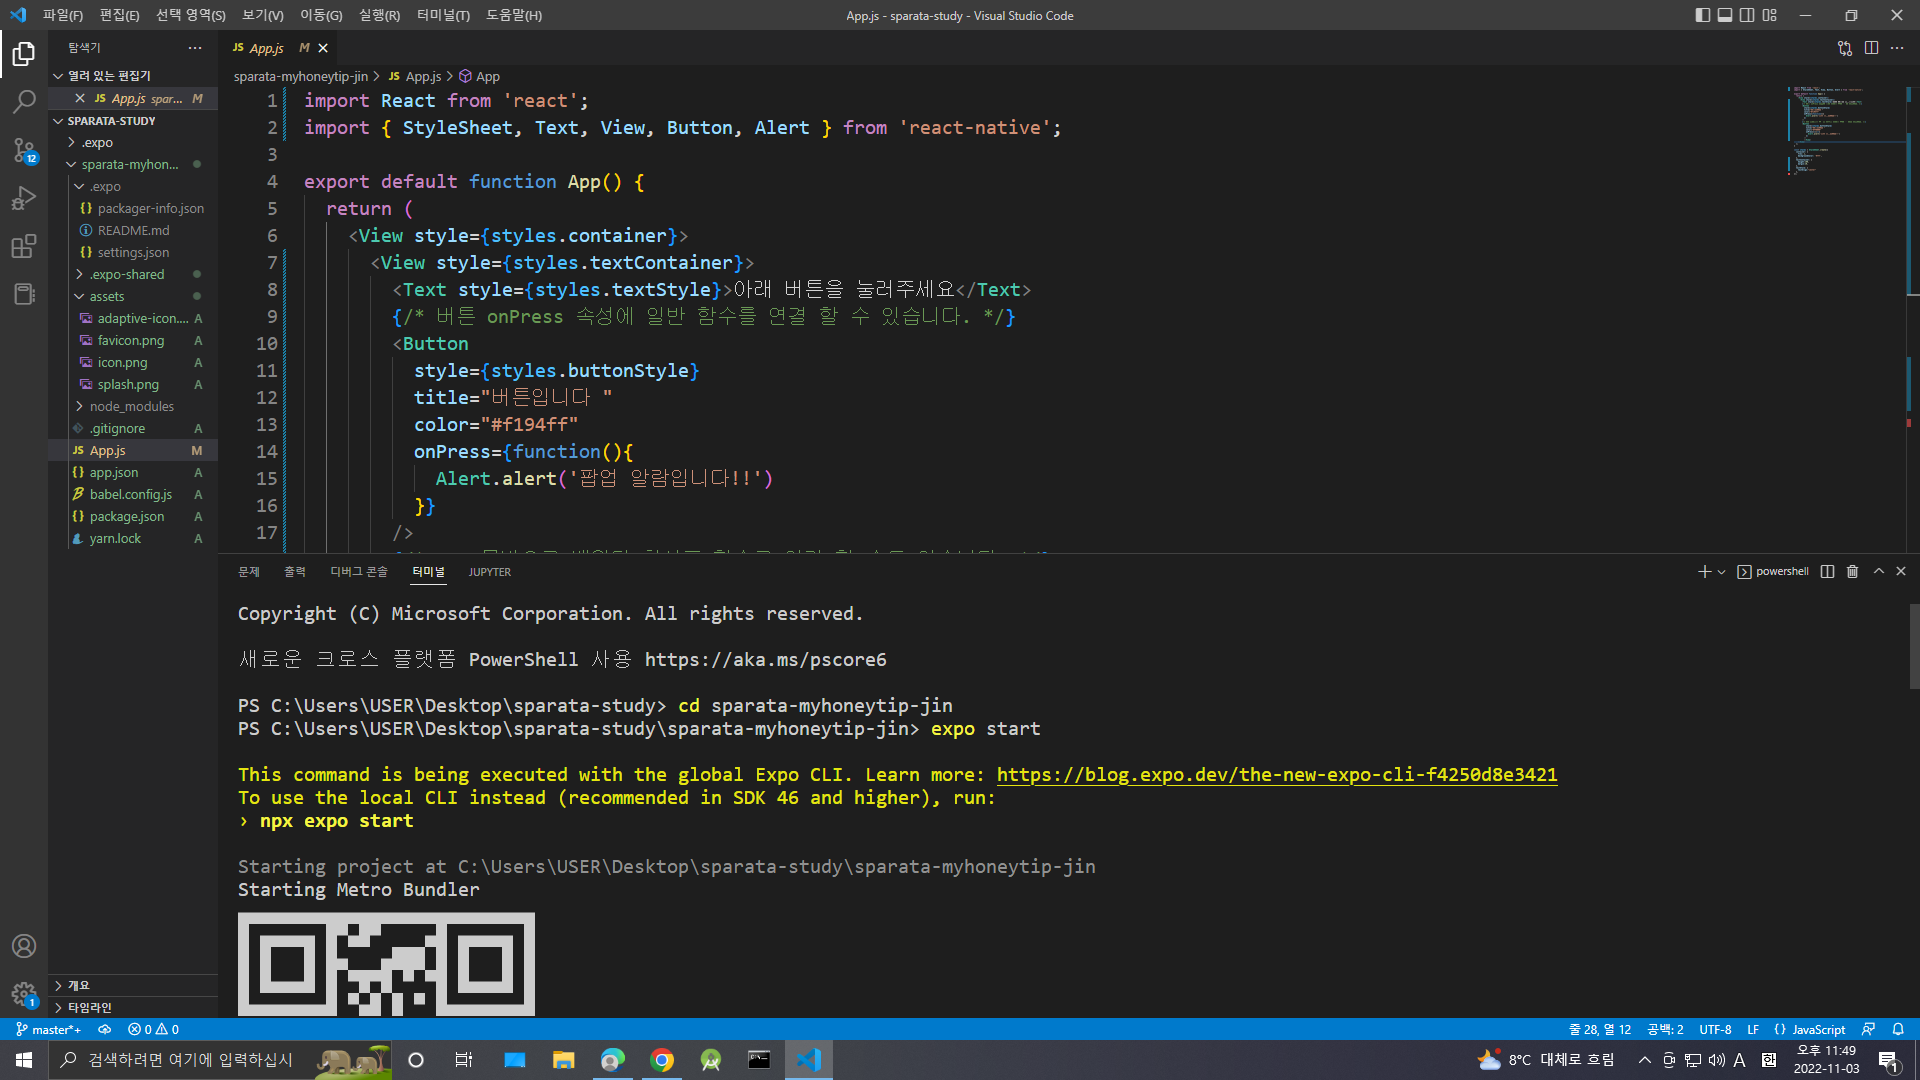
Task: Open the terminal launch profile dropdown
Action: 1721,572
